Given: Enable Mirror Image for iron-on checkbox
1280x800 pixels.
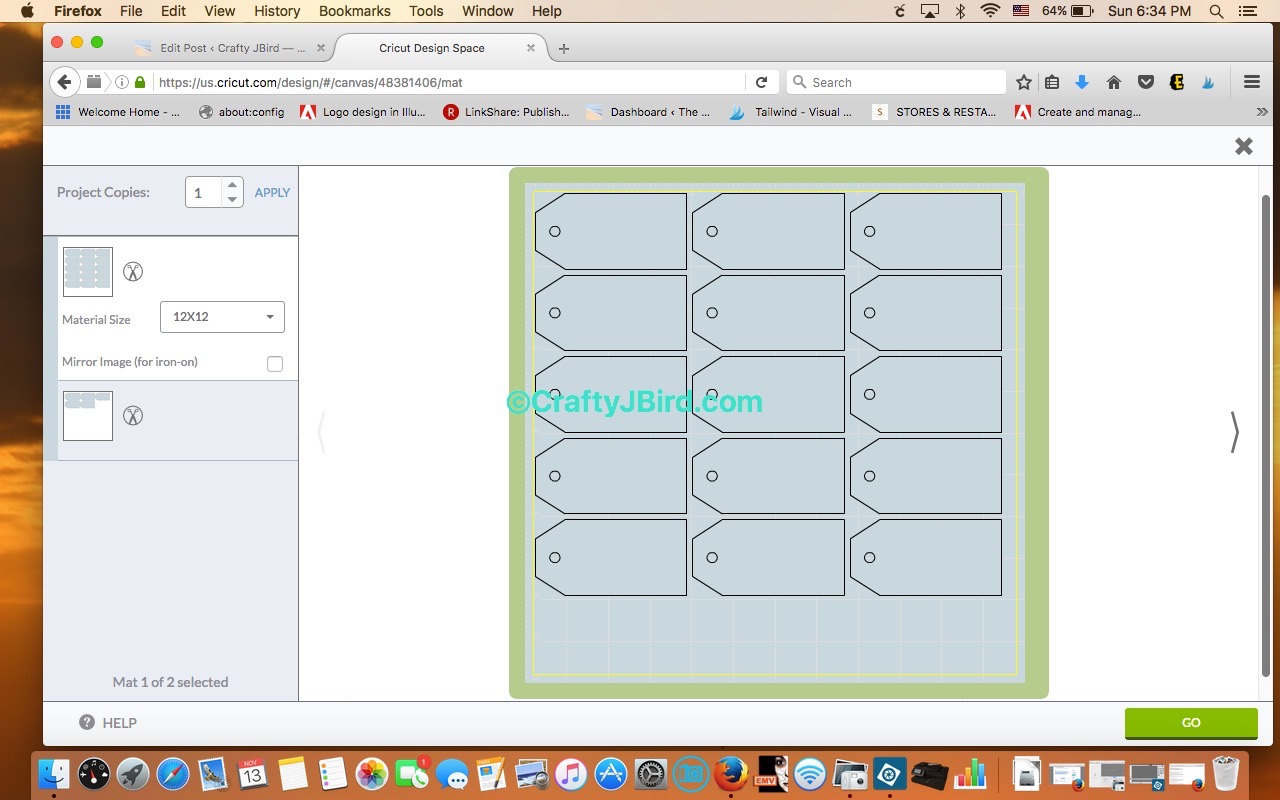Looking at the screenshot, I should (x=275, y=364).
